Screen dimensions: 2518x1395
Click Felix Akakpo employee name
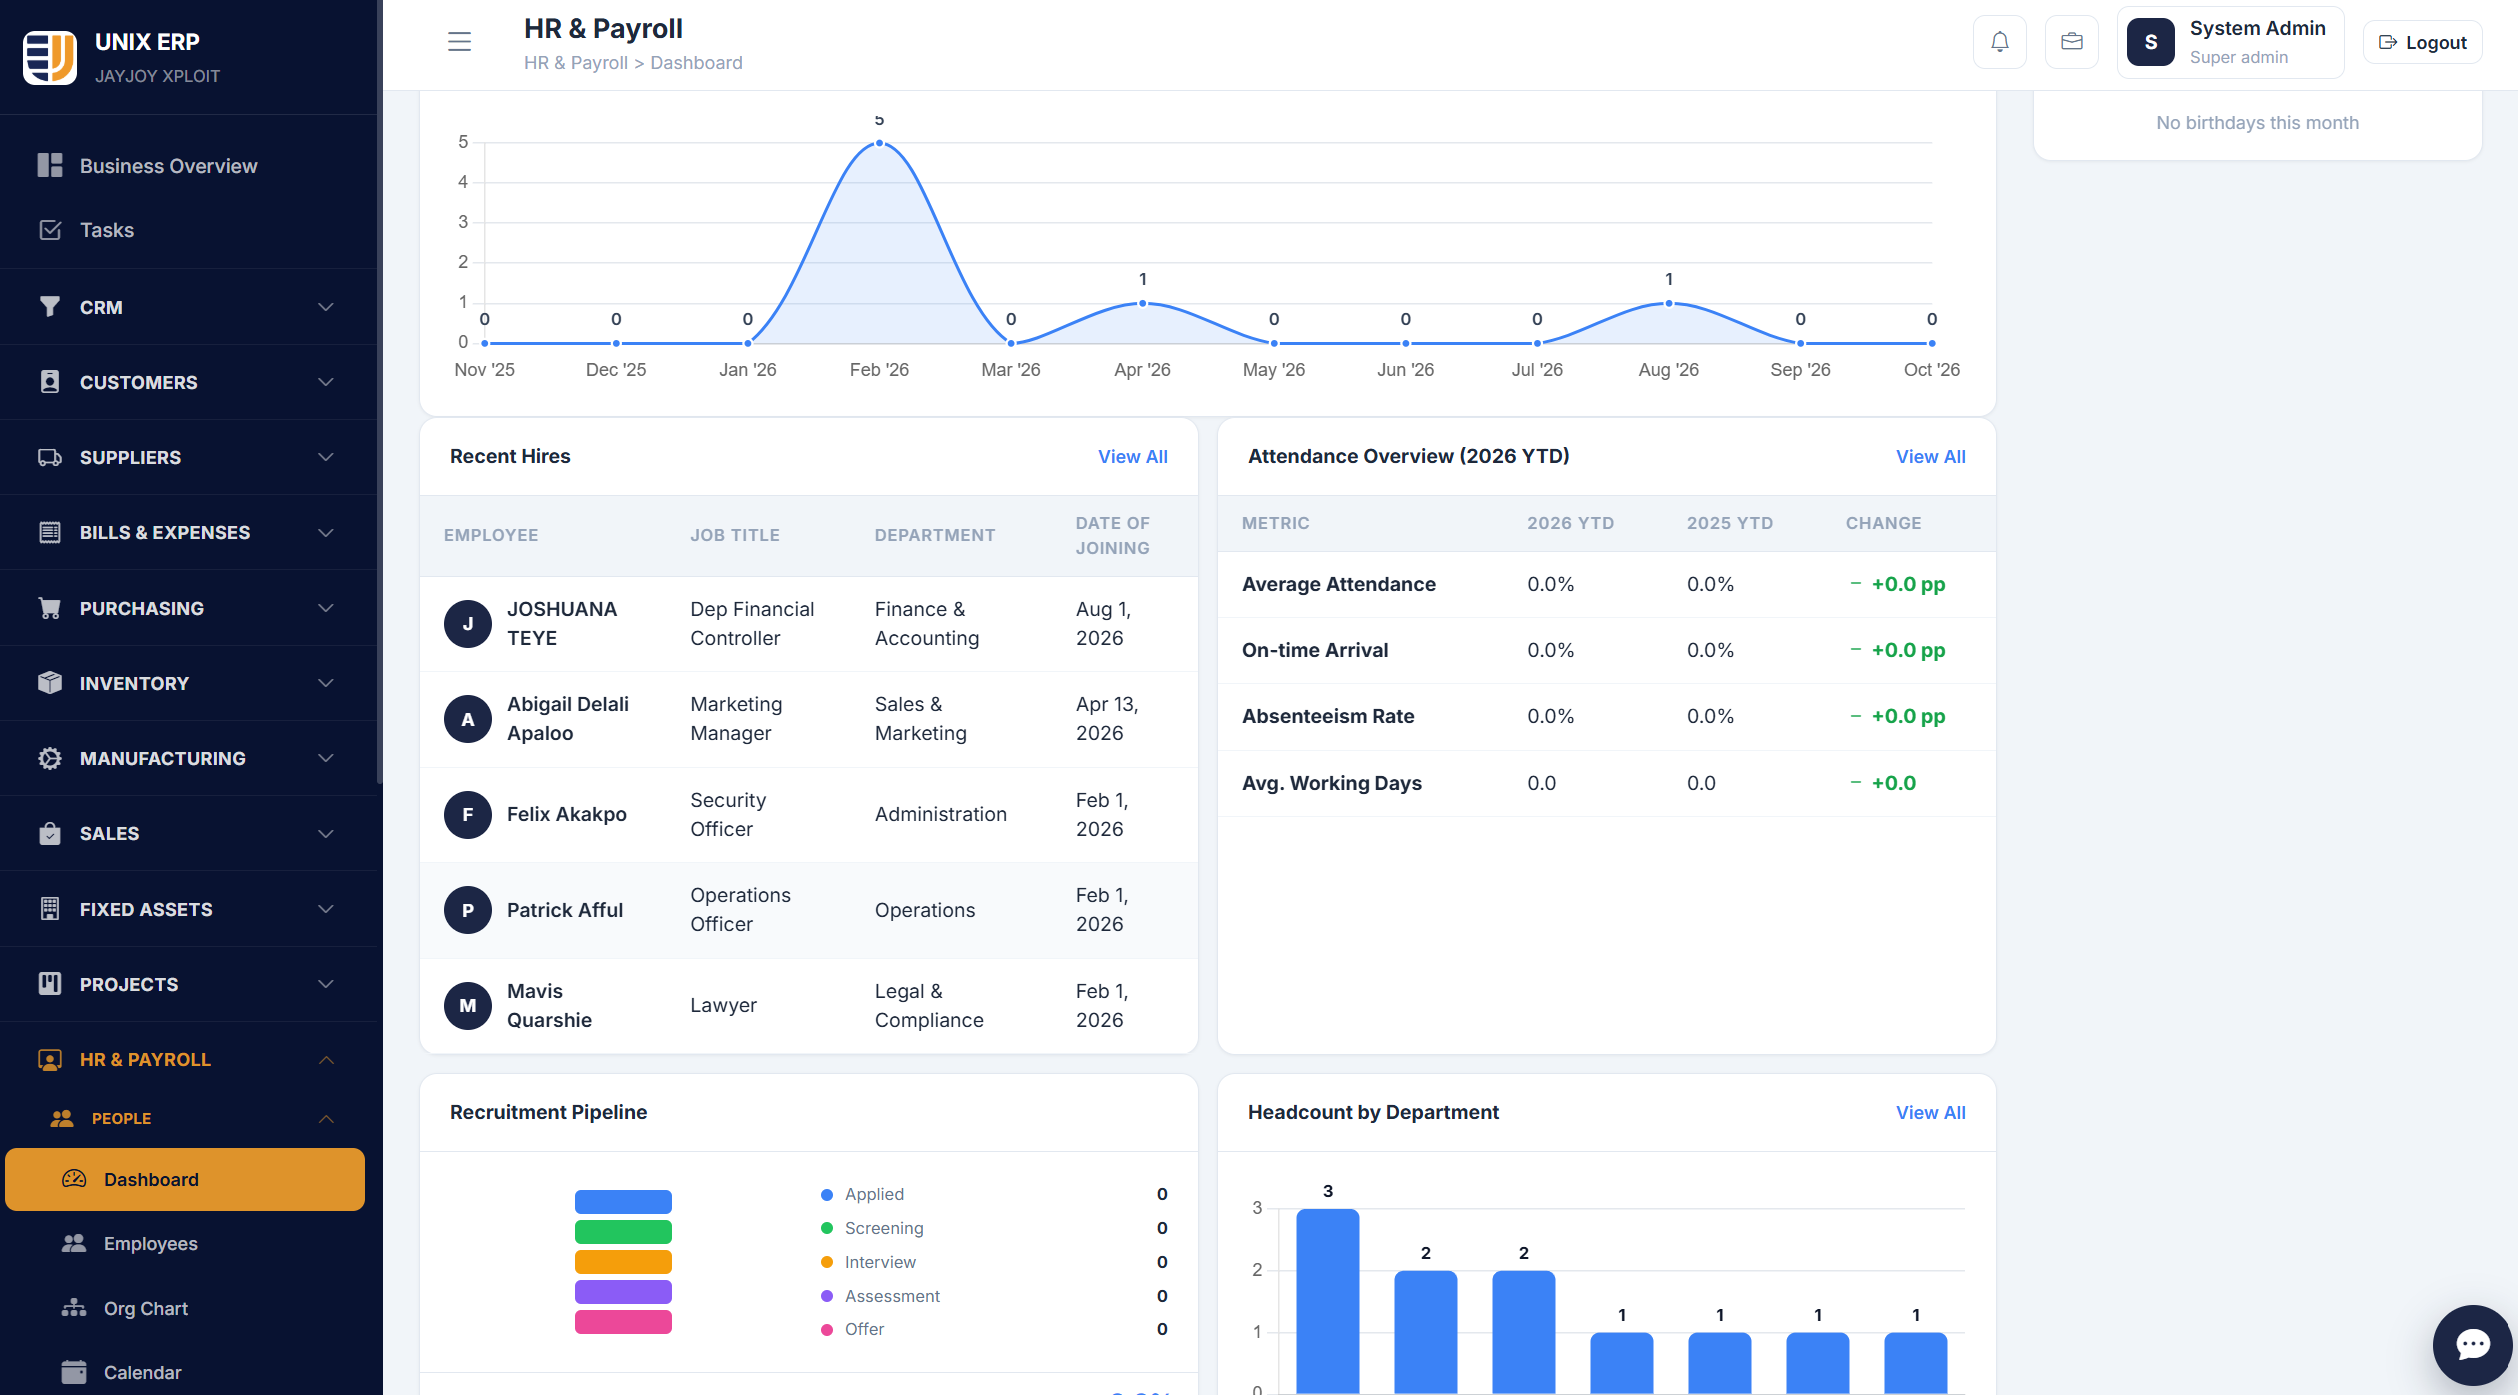coord(566,815)
